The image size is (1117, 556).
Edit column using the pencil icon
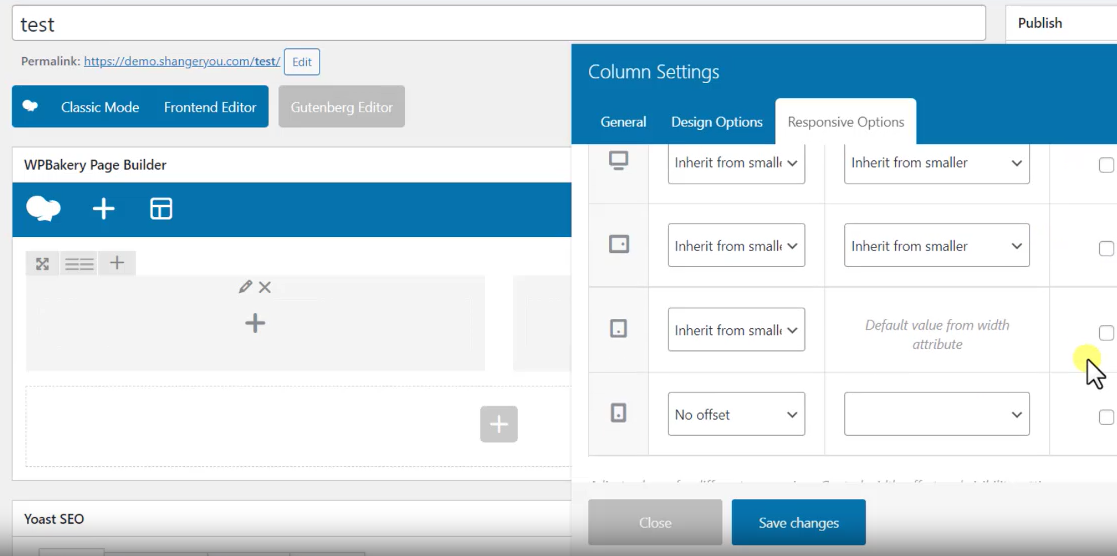pos(245,287)
